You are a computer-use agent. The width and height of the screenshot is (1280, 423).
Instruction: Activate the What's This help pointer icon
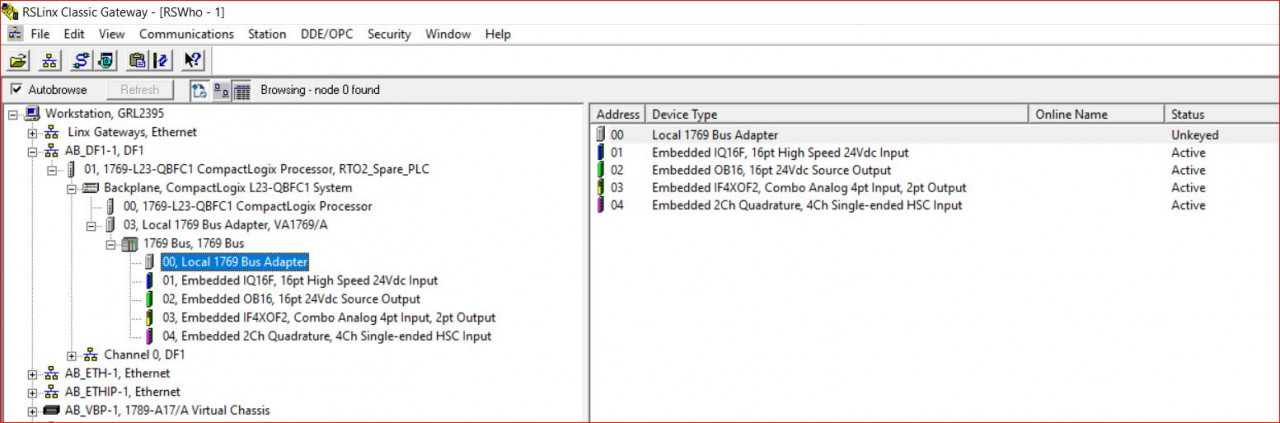pyautogui.click(x=192, y=61)
